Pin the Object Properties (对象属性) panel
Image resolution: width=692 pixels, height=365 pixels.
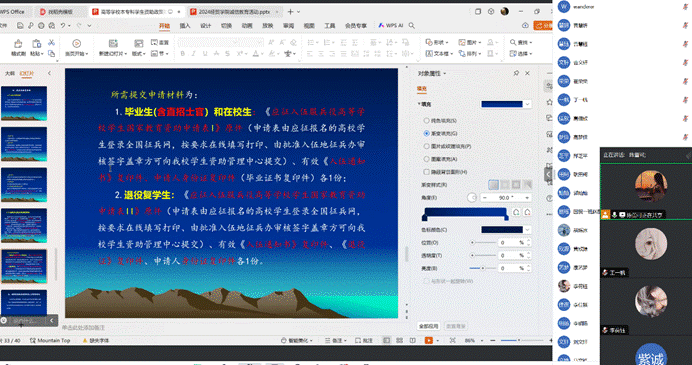coord(516,73)
